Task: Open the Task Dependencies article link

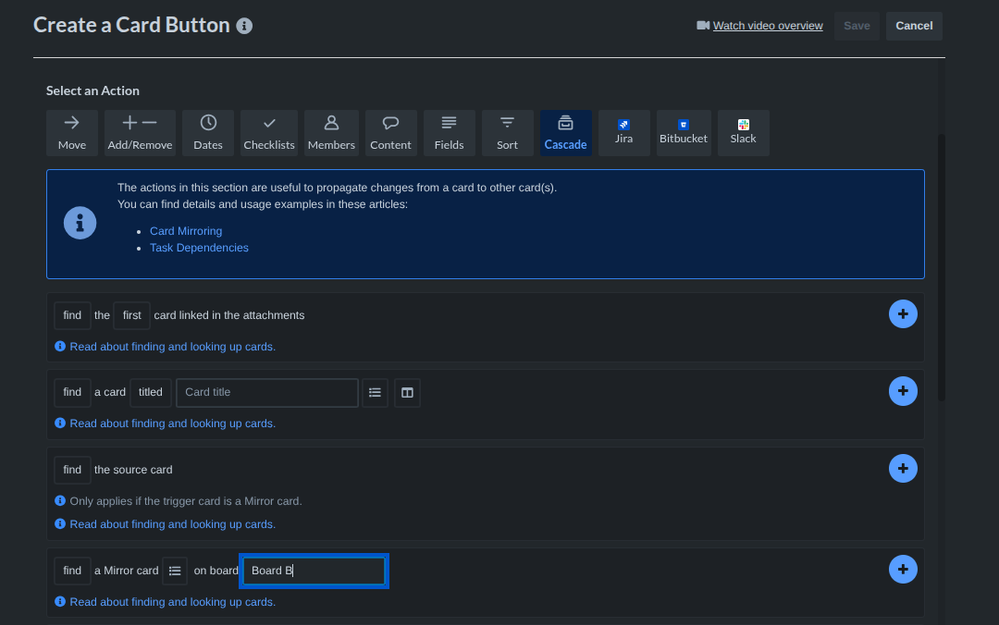Action: click(199, 248)
